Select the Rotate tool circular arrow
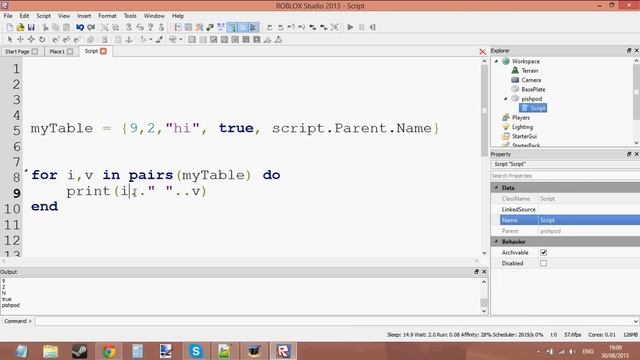This screenshot has width=640, height=360. click(x=42, y=40)
